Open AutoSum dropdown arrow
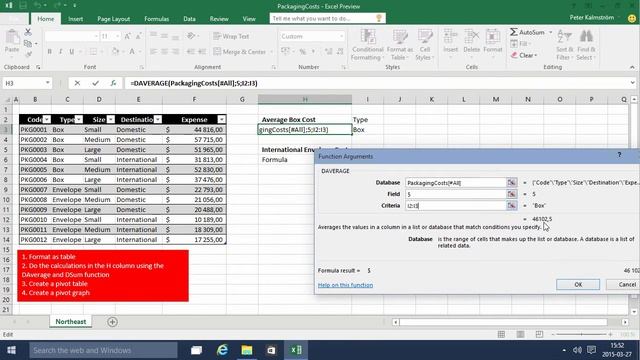This screenshot has height=360, width=640. point(550,32)
